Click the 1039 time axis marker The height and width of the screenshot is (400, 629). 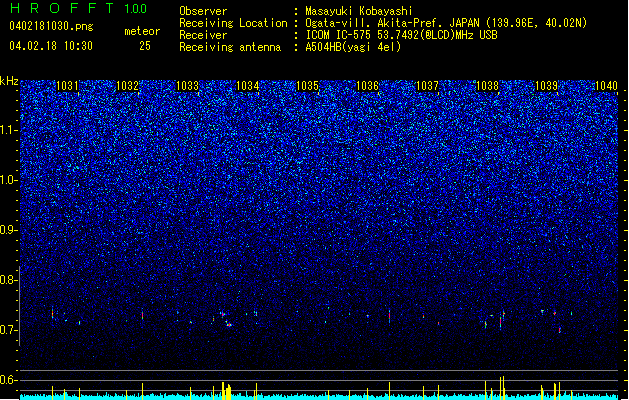click(547, 86)
